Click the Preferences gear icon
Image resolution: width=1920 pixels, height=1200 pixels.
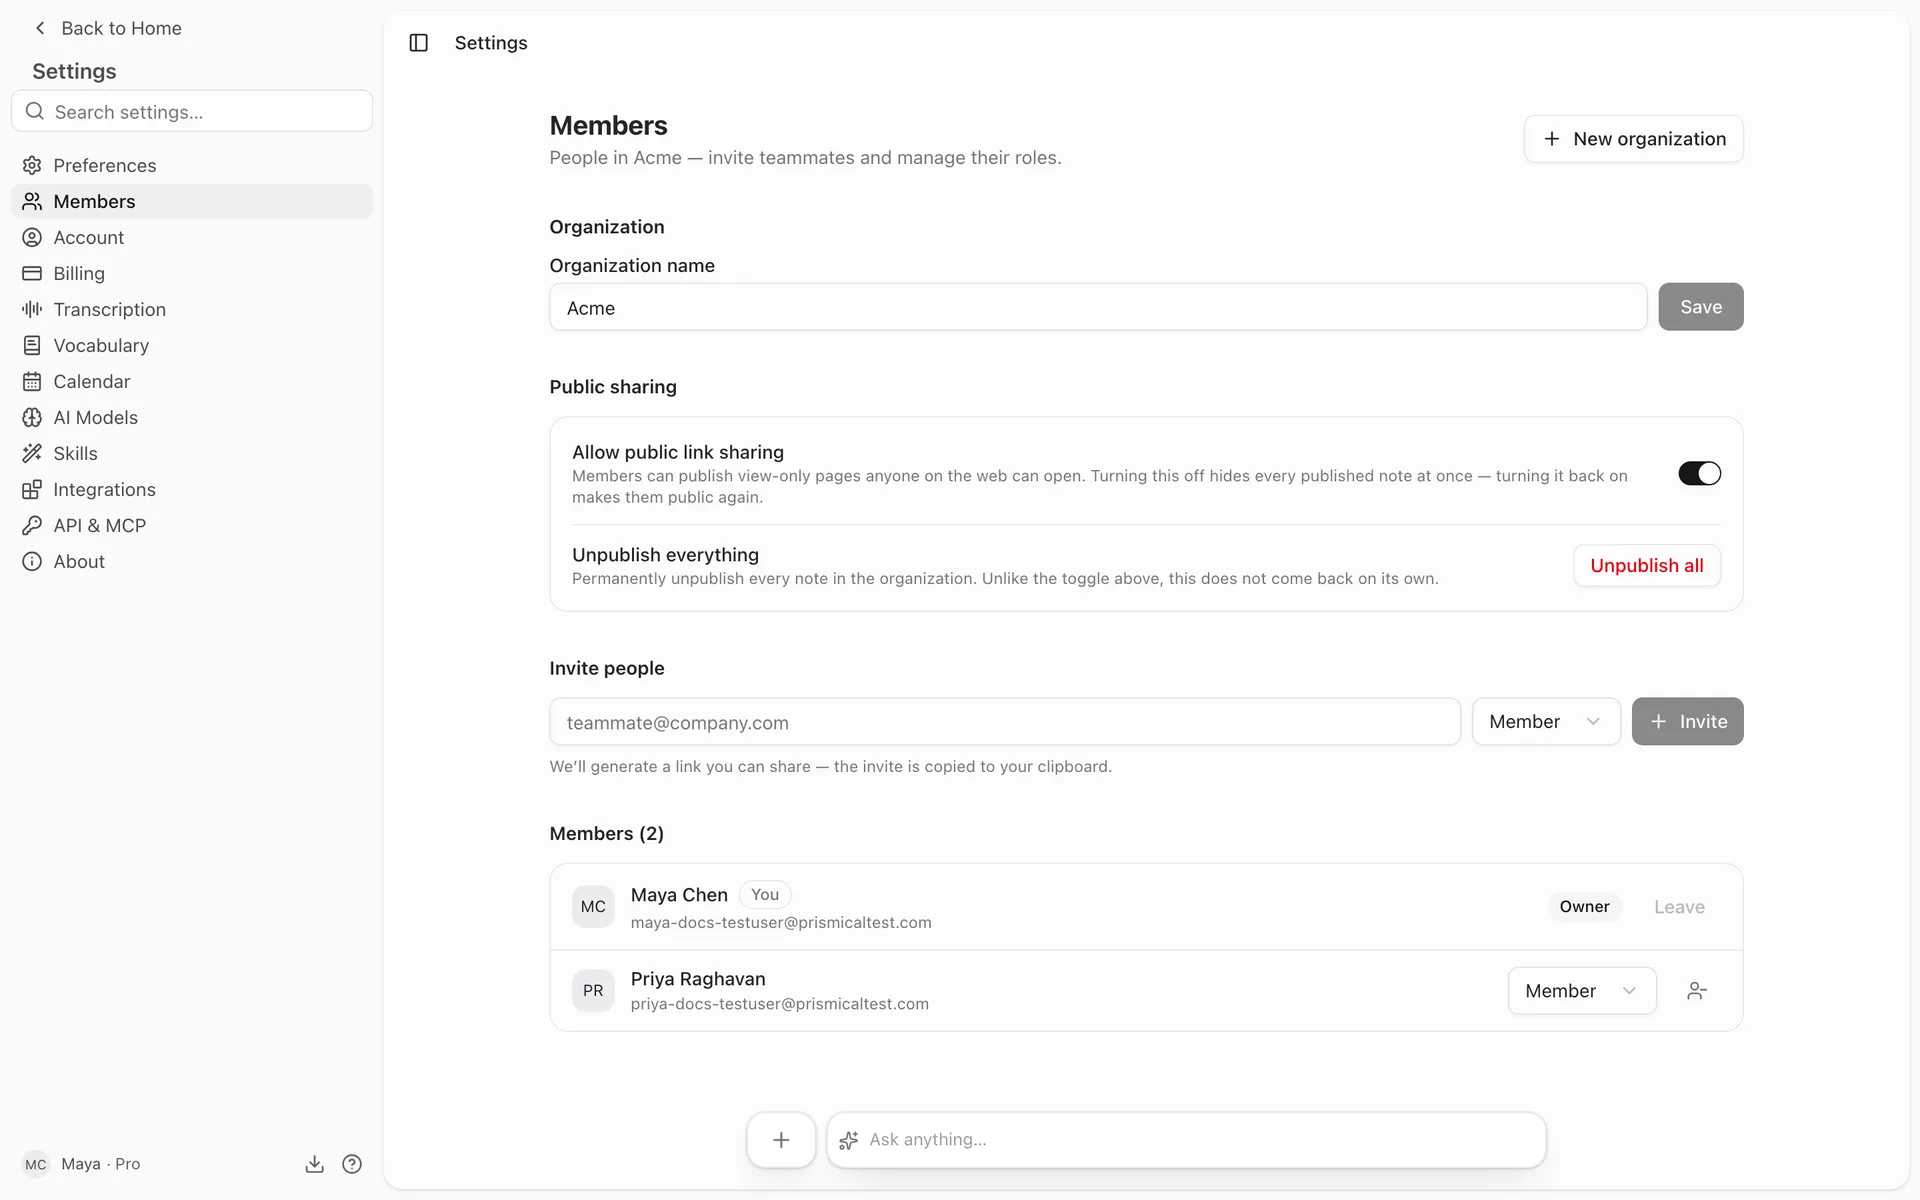(32, 165)
